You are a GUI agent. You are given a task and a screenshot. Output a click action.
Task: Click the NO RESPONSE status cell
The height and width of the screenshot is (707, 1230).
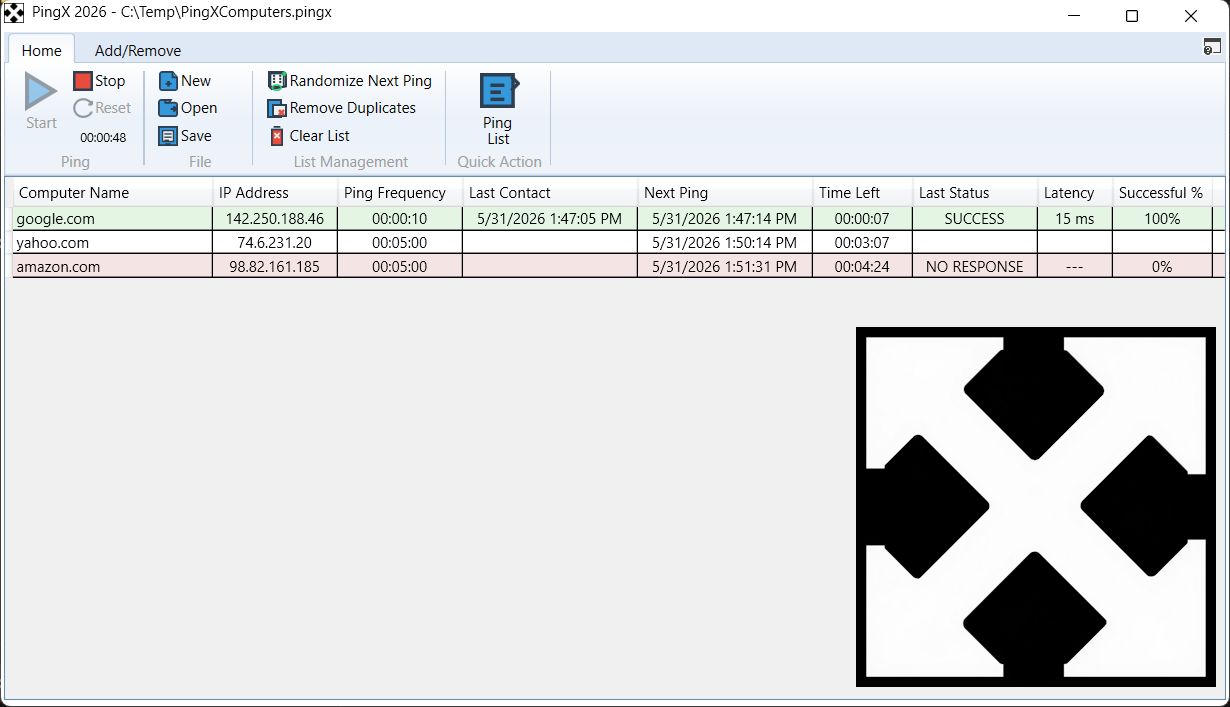[975, 266]
